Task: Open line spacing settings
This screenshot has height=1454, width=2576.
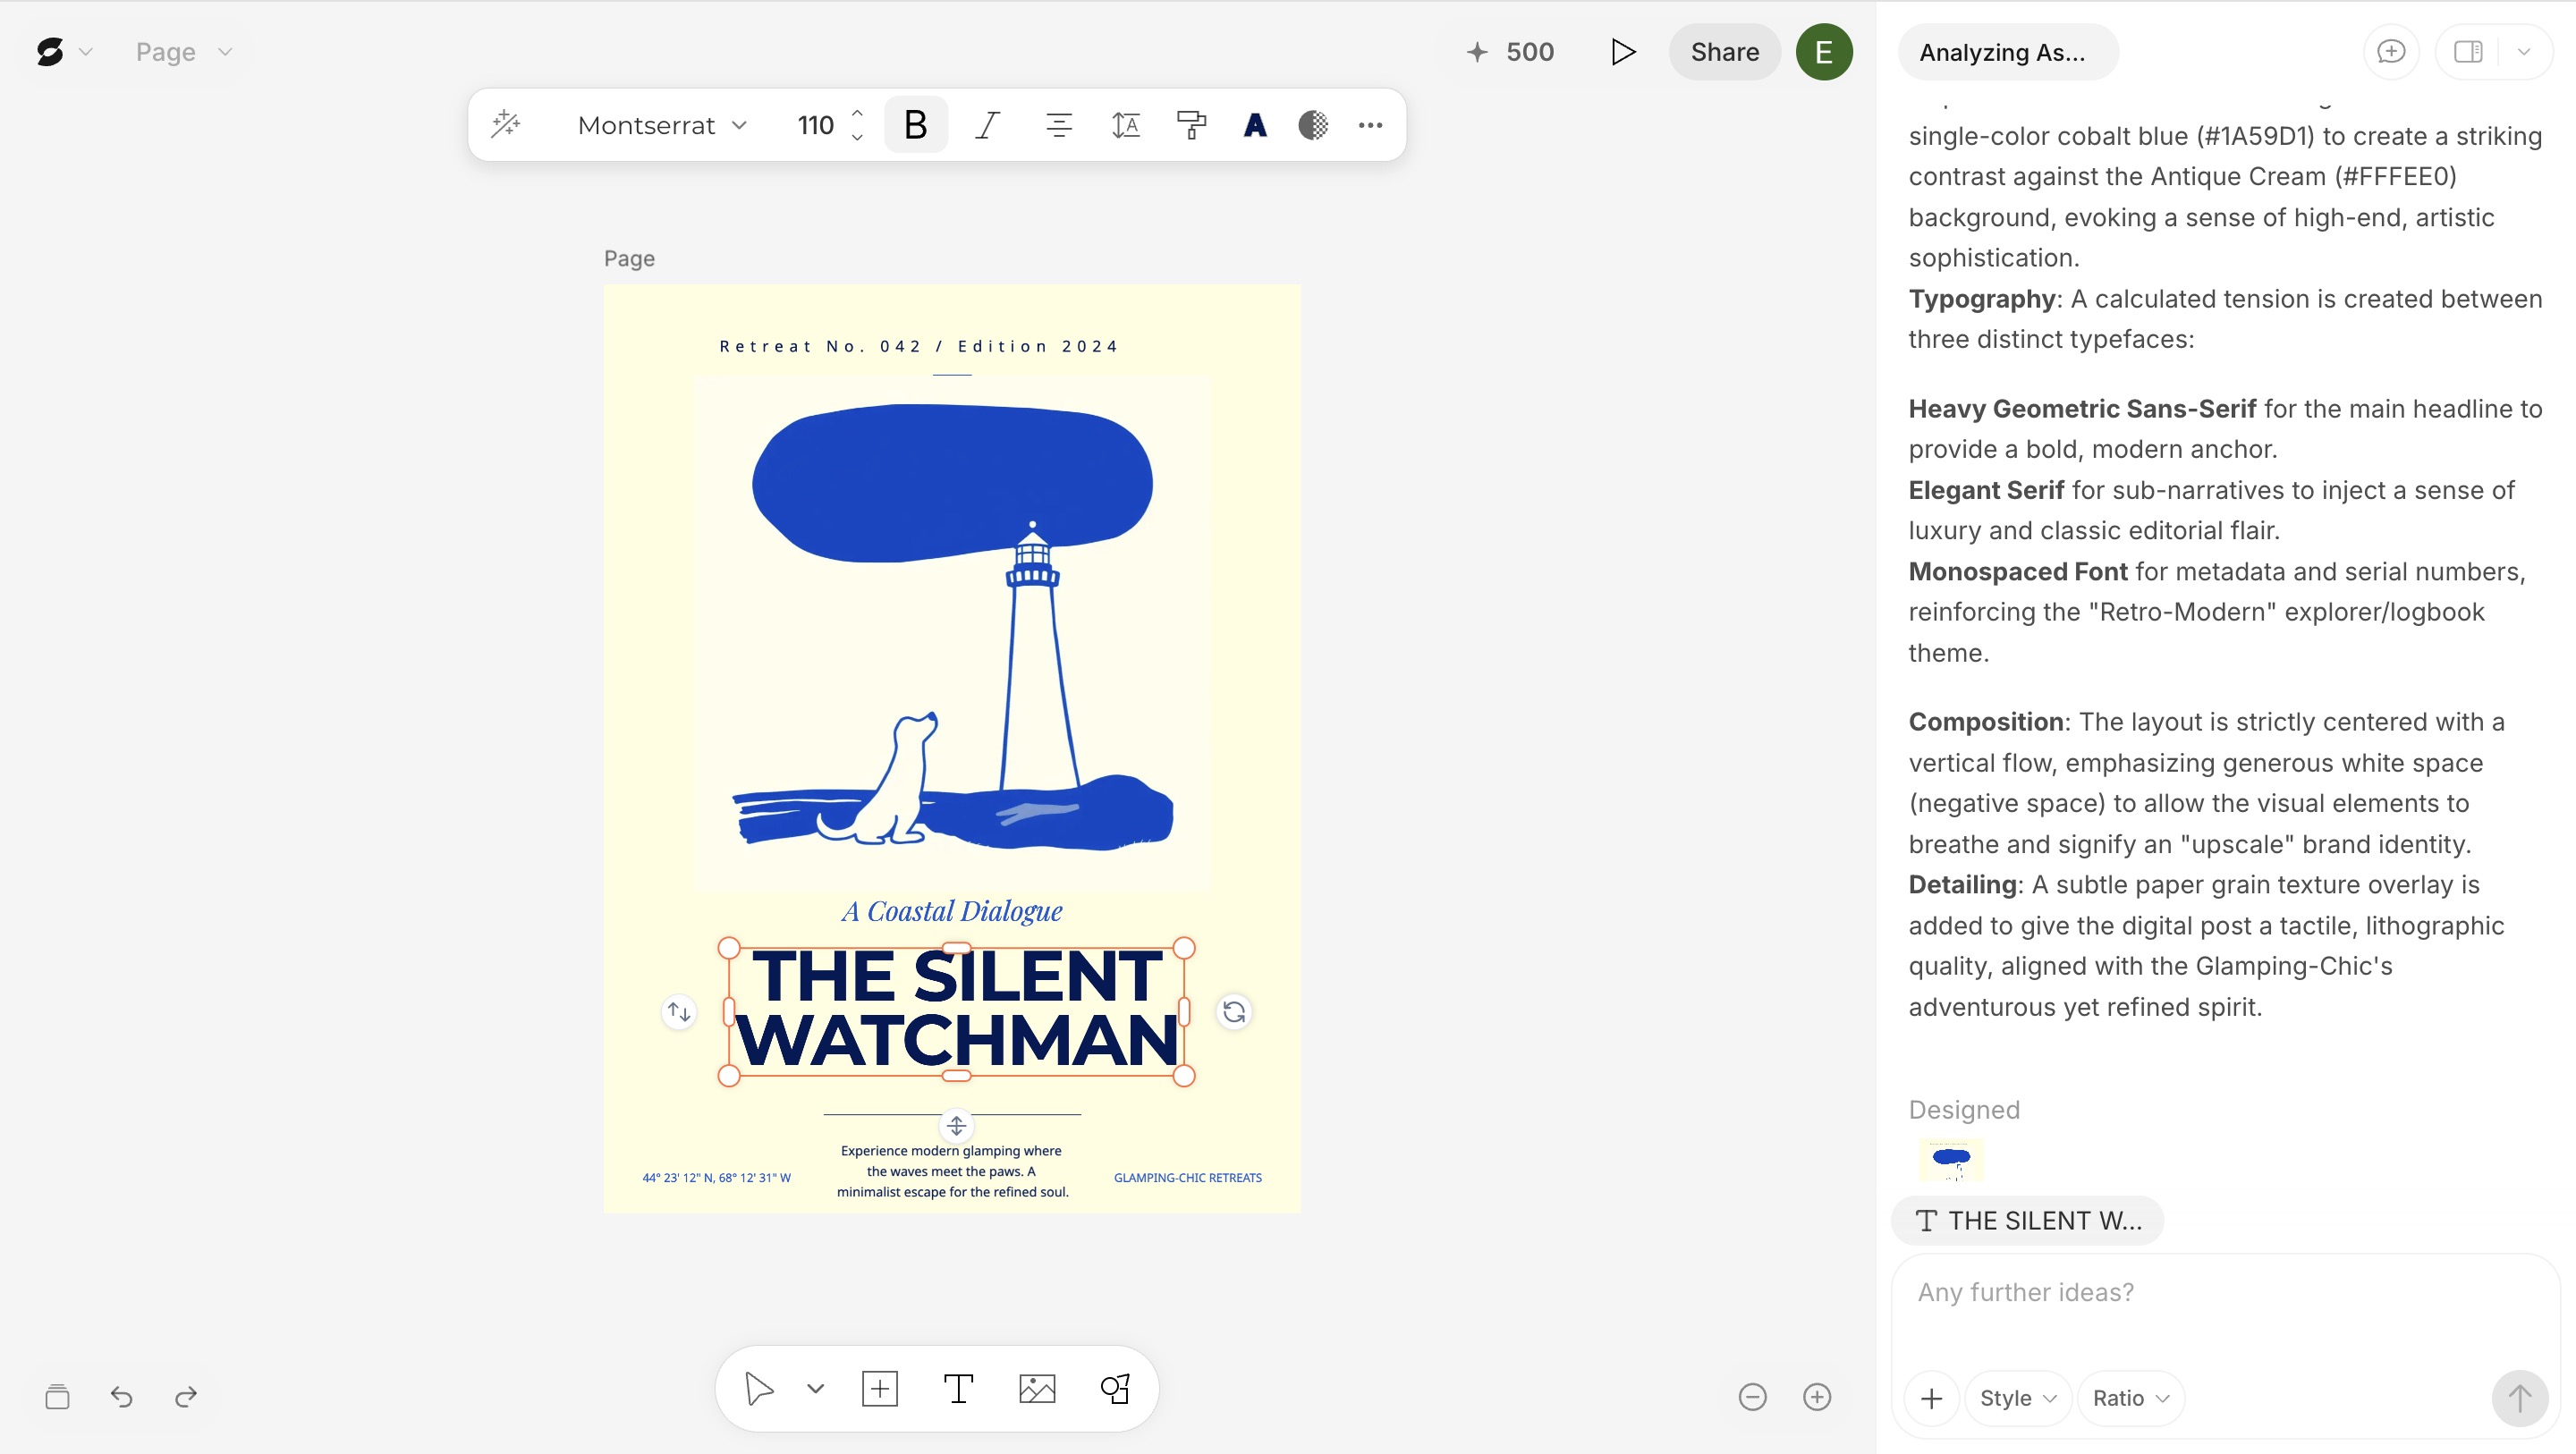Action: click(1125, 125)
